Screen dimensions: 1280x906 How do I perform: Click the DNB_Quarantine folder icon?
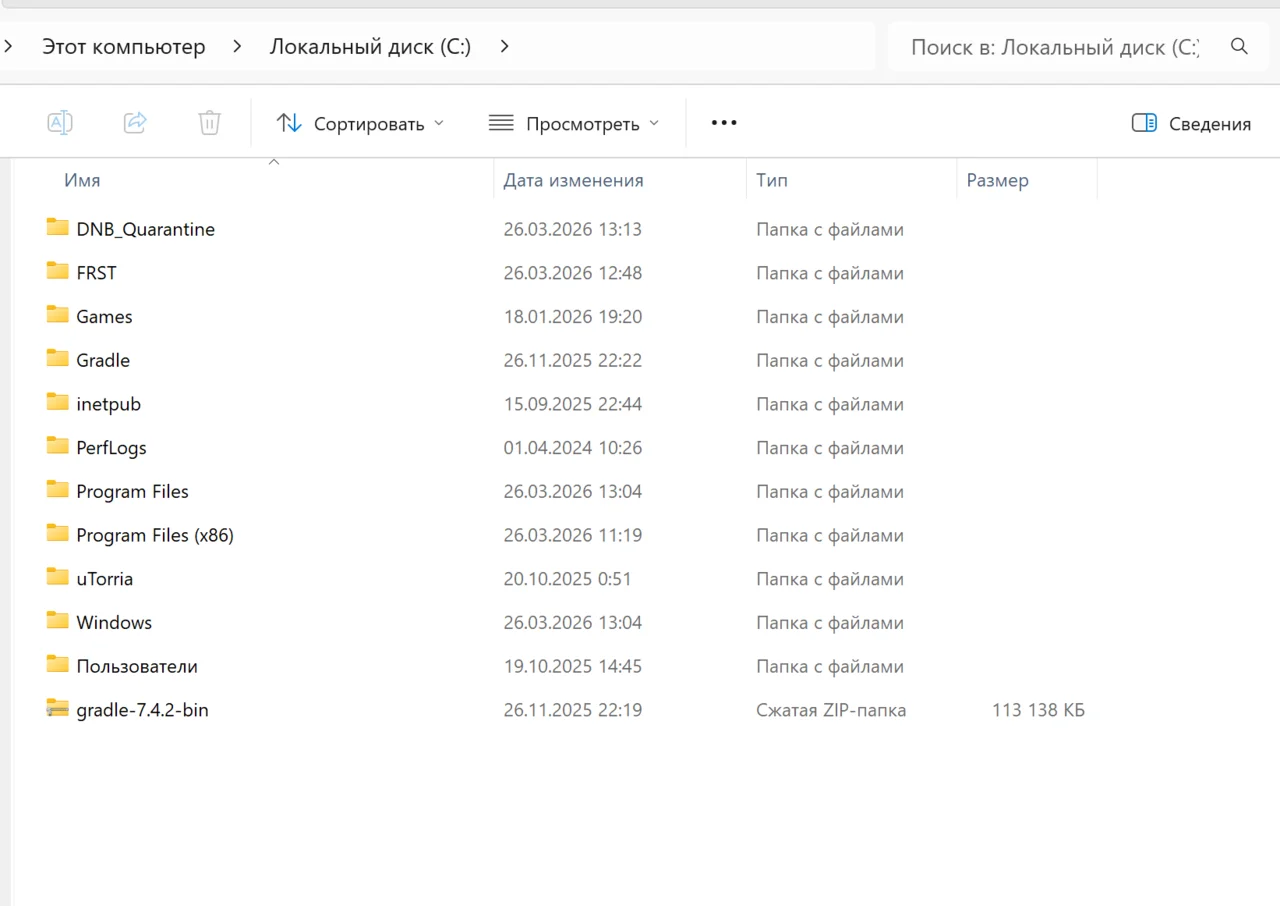(58, 228)
